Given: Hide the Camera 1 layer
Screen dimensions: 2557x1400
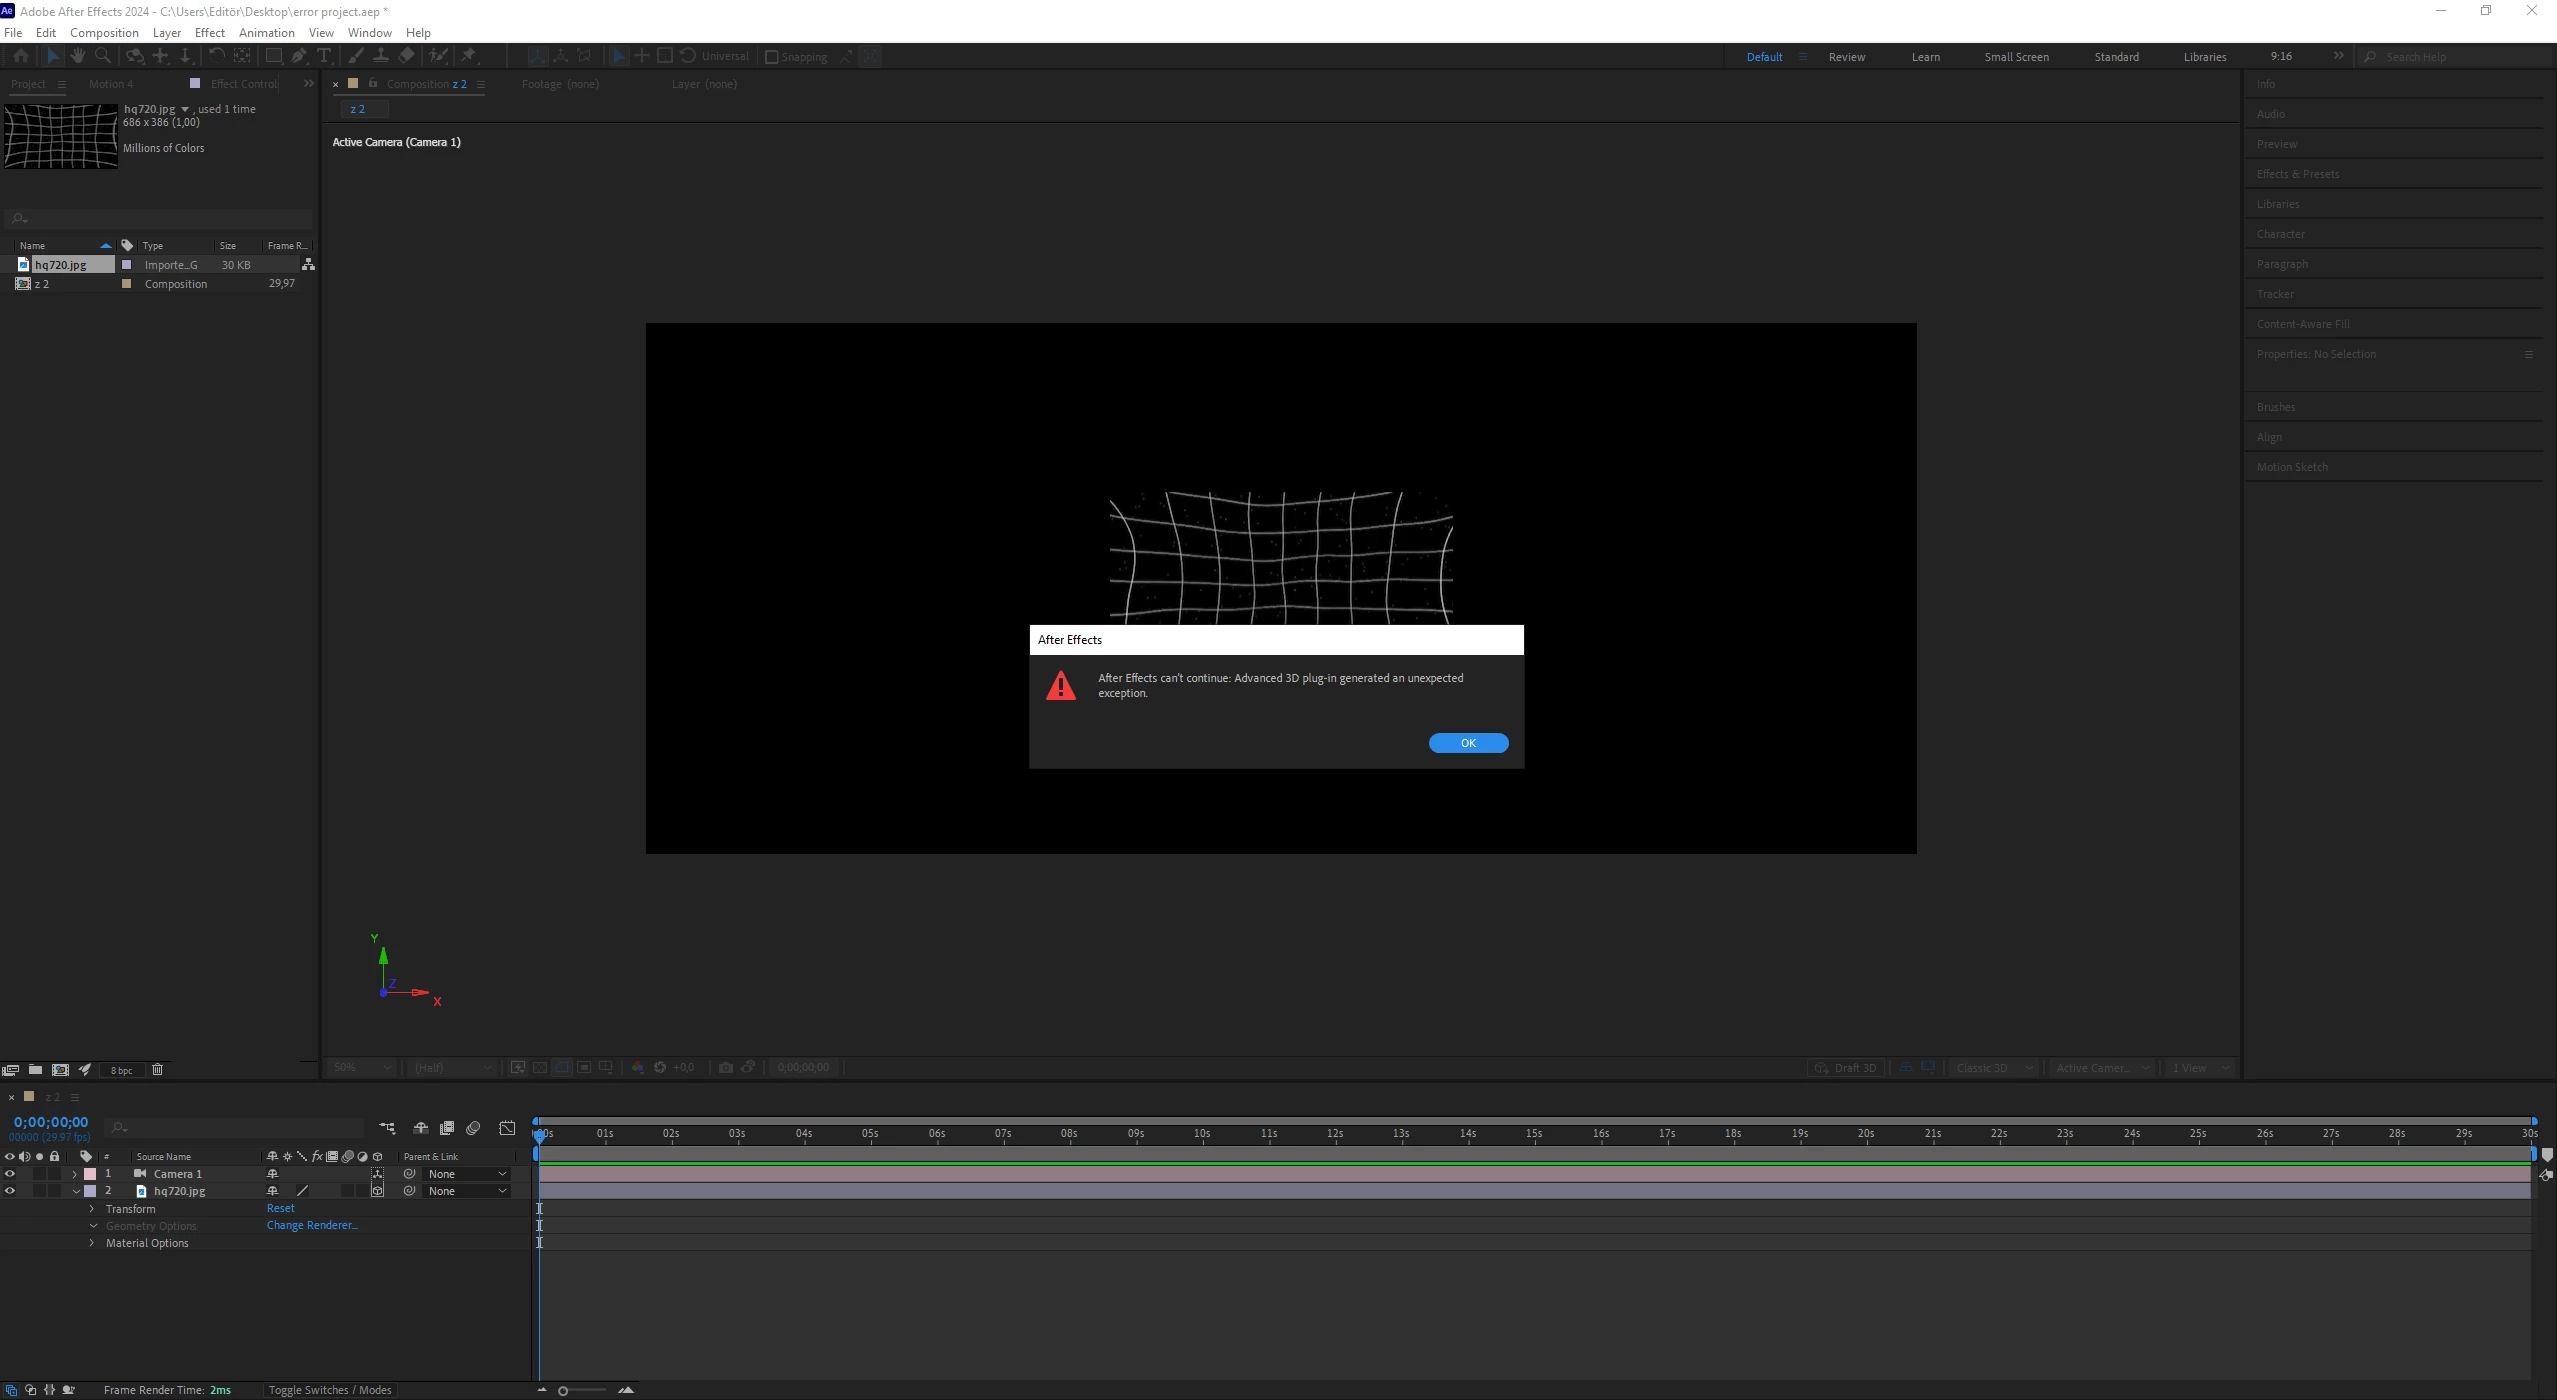Looking at the screenshot, I should click(x=10, y=1174).
